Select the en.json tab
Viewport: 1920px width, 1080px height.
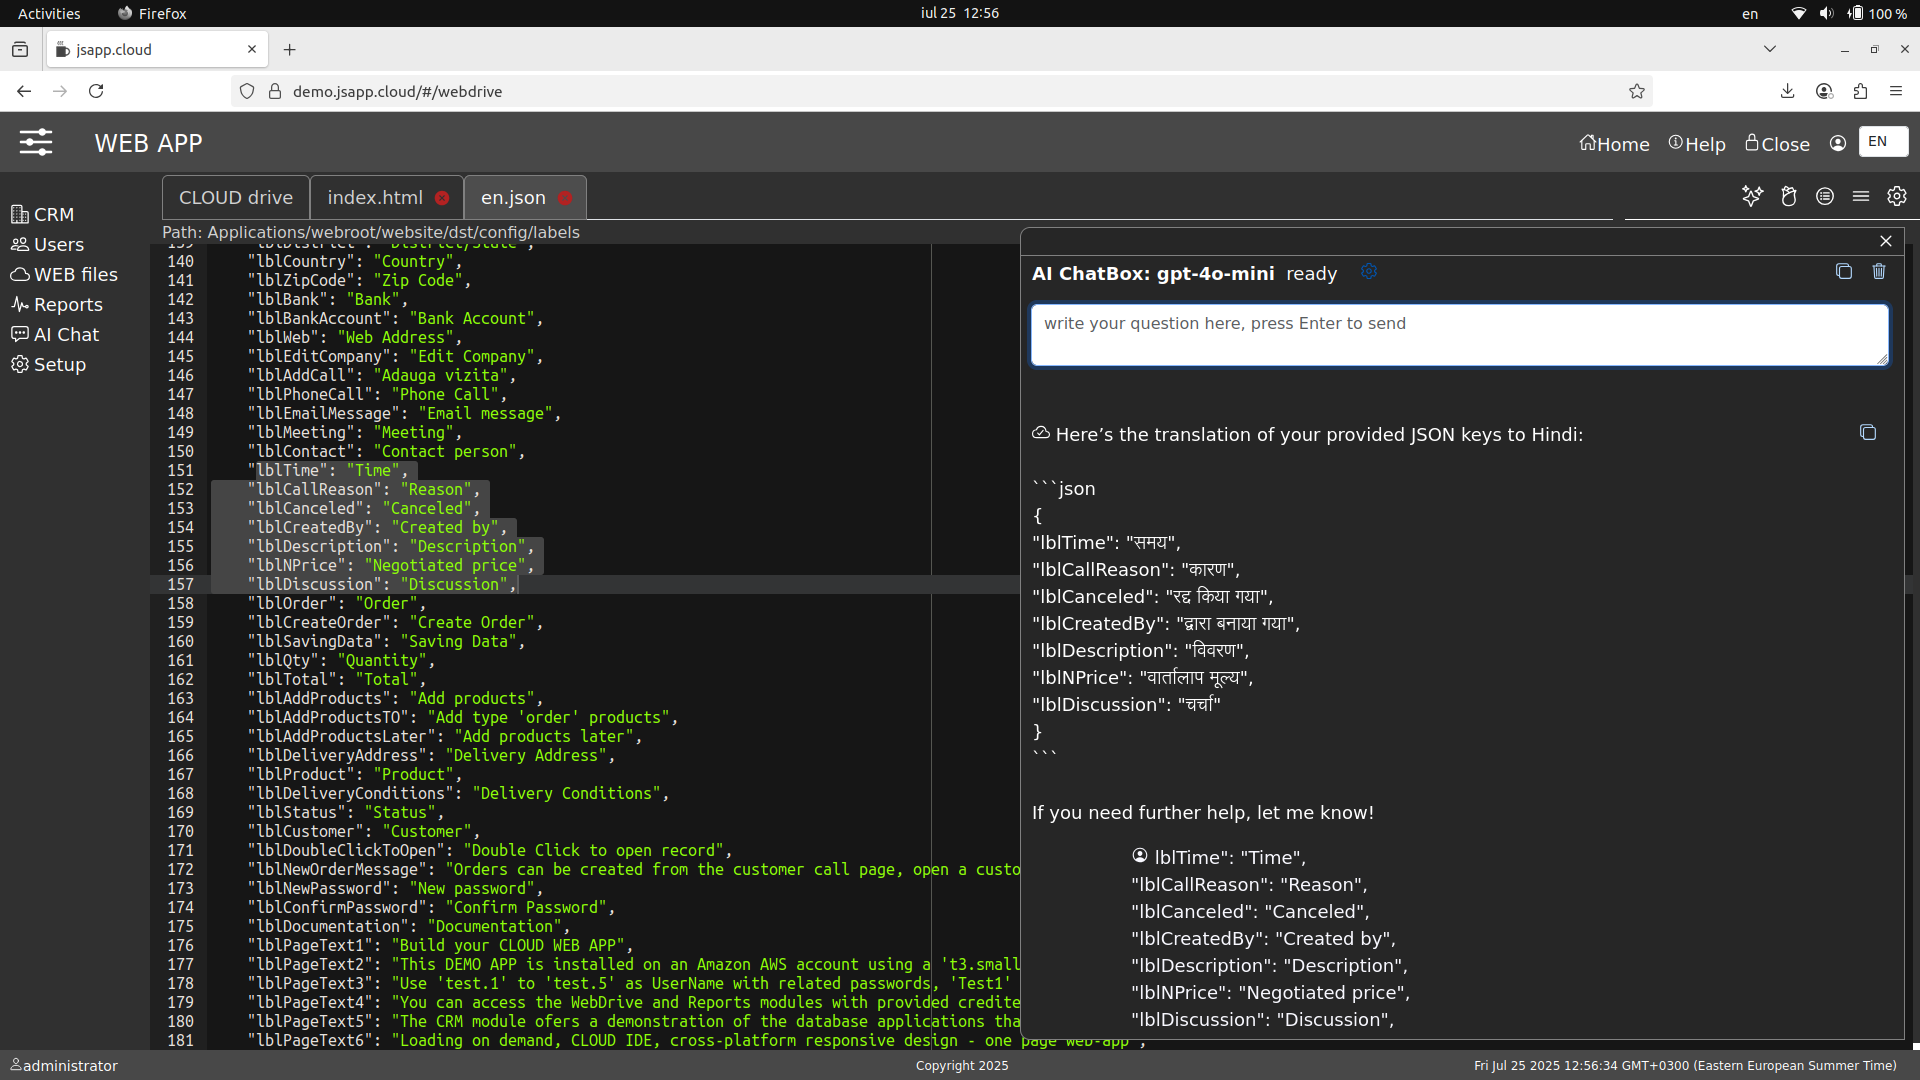(513, 198)
